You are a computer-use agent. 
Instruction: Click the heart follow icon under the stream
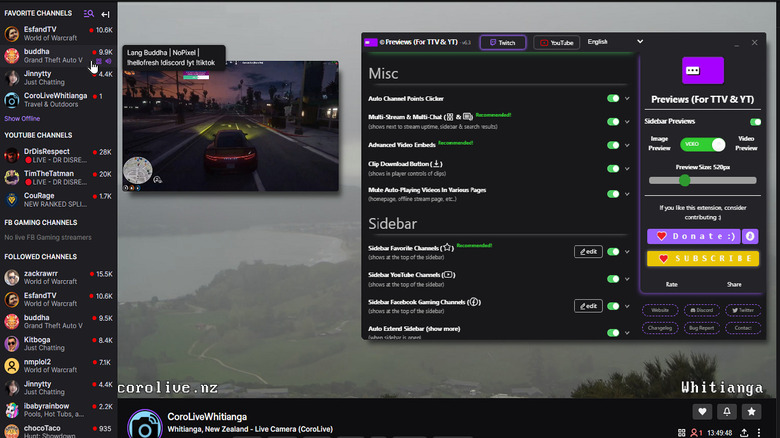pyautogui.click(x=703, y=411)
